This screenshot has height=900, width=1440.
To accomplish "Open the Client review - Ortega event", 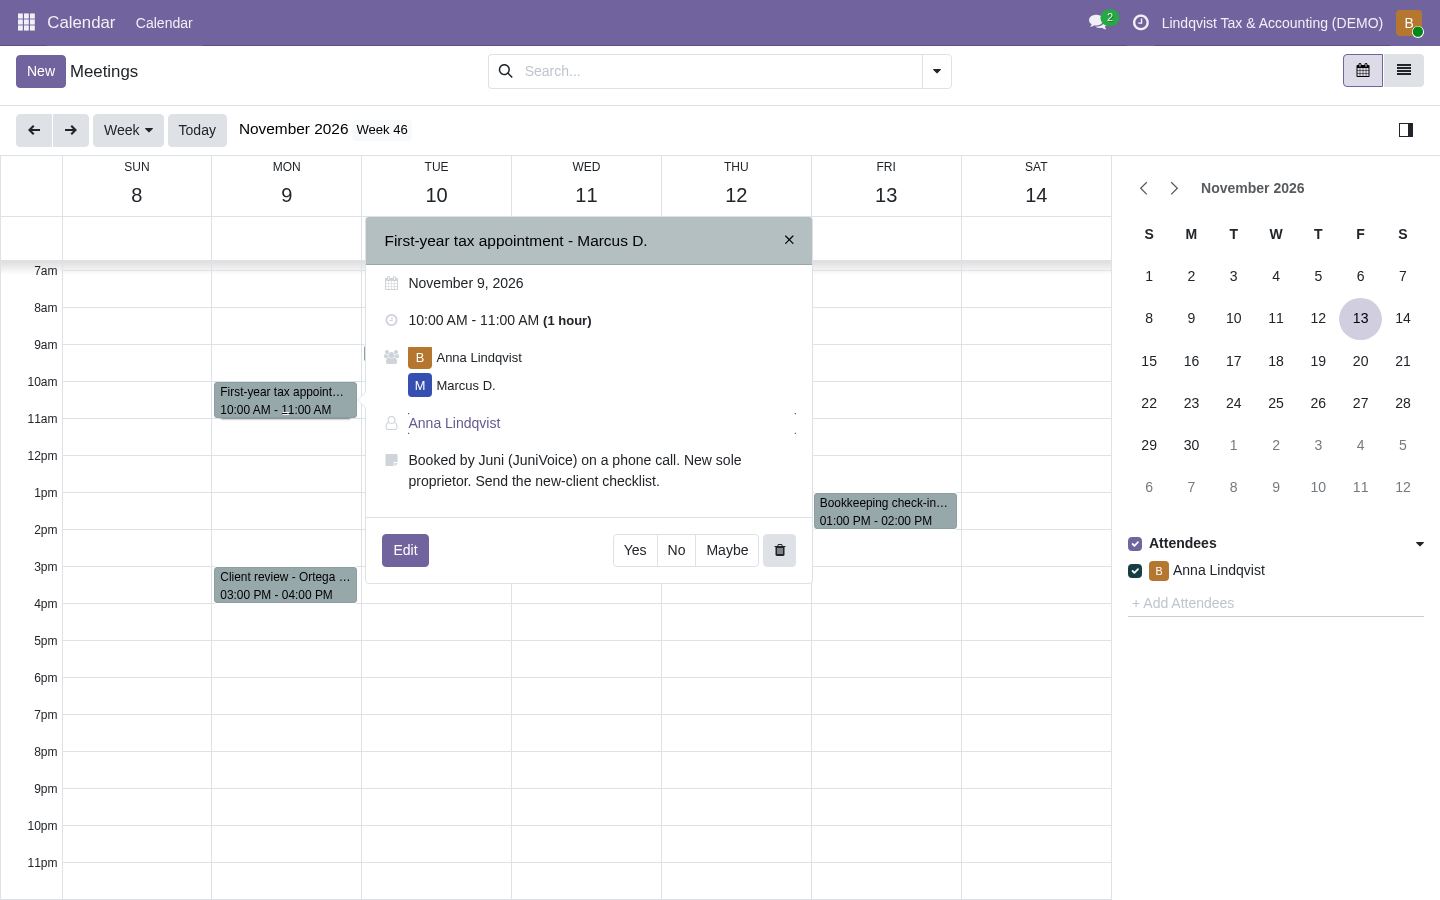I will coord(285,585).
